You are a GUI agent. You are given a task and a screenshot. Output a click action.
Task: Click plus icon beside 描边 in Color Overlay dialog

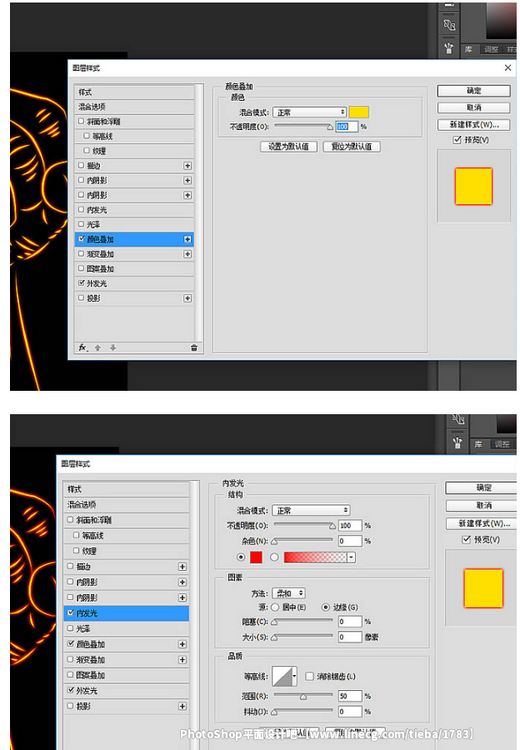tap(188, 165)
